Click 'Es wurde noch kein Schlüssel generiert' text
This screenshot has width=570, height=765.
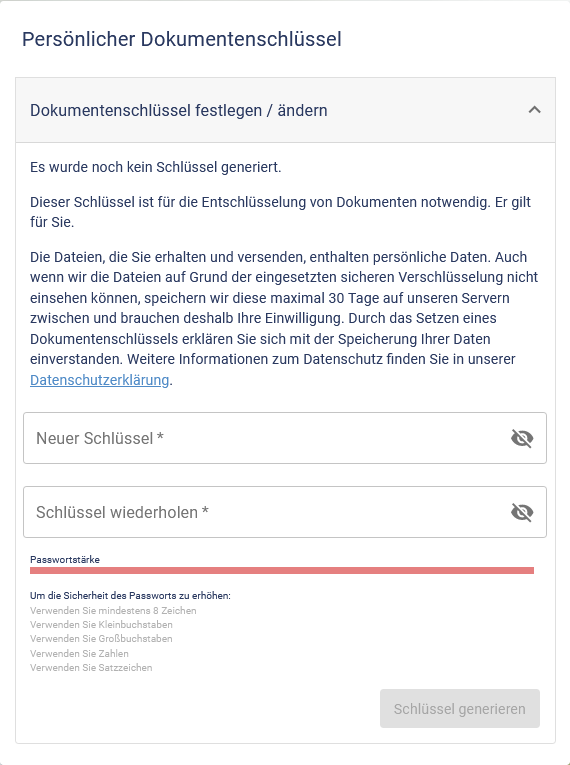click(x=156, y=167)
